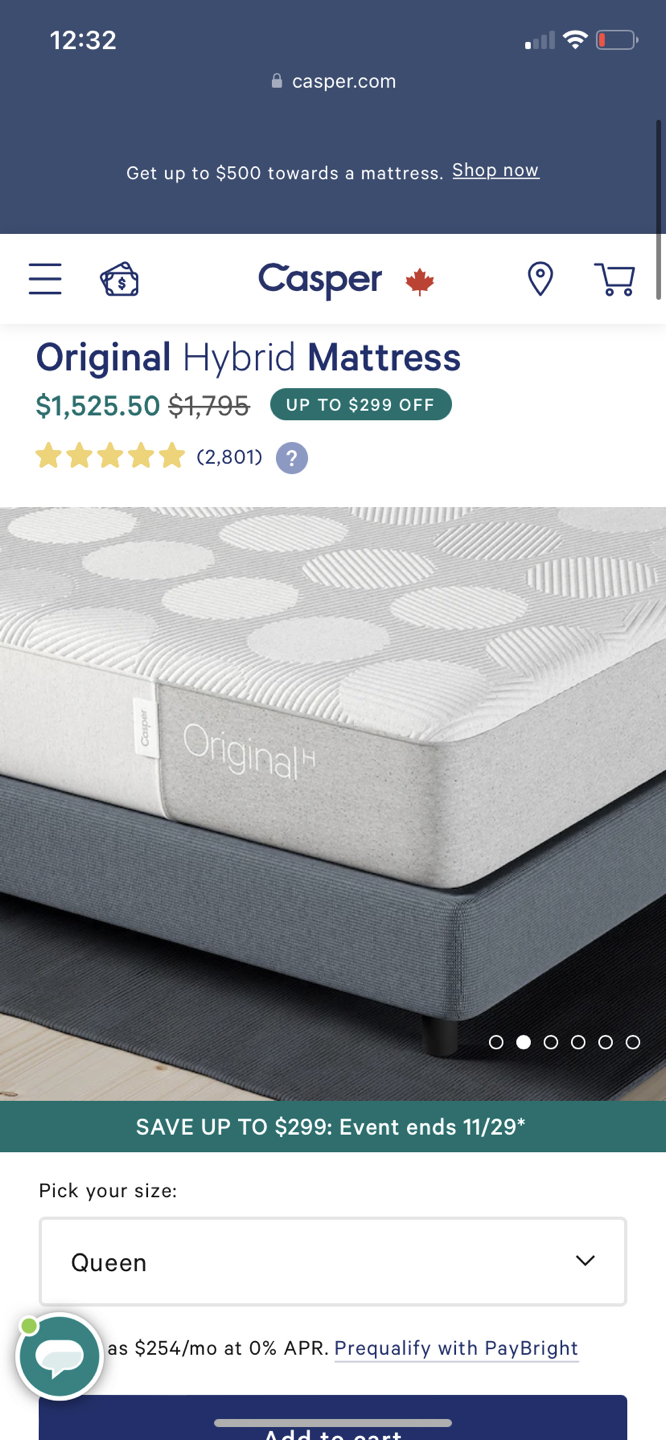Open the shopping cart
Image resolution: width=666 pixels, height=1440 pixels.
pyautogui.click(x=615, y=279)
